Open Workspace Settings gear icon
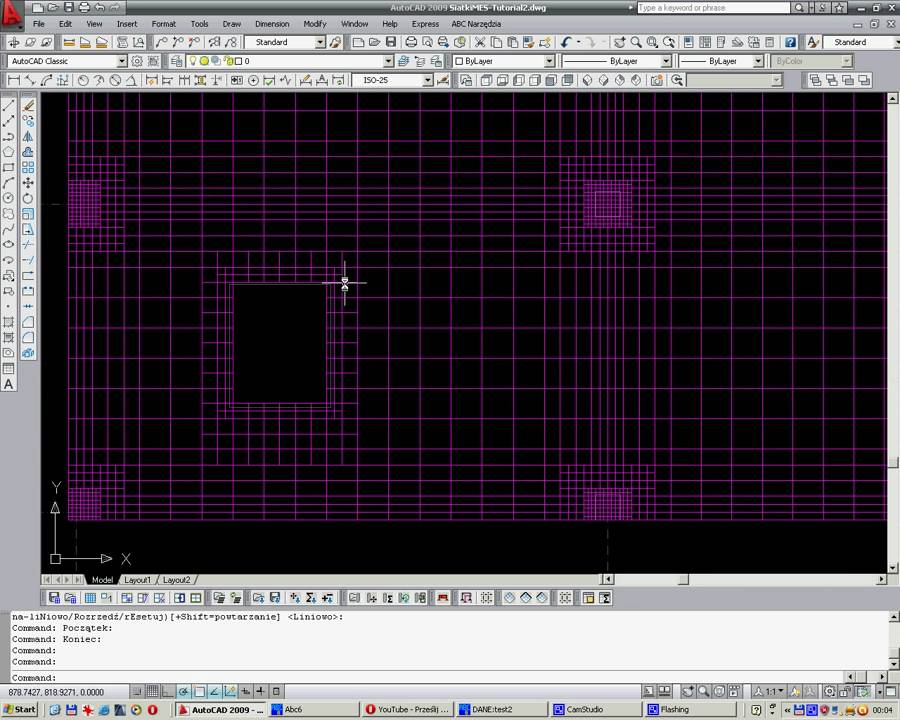The width and height of the screenshot is (900, 720). [x=137, y=61]
